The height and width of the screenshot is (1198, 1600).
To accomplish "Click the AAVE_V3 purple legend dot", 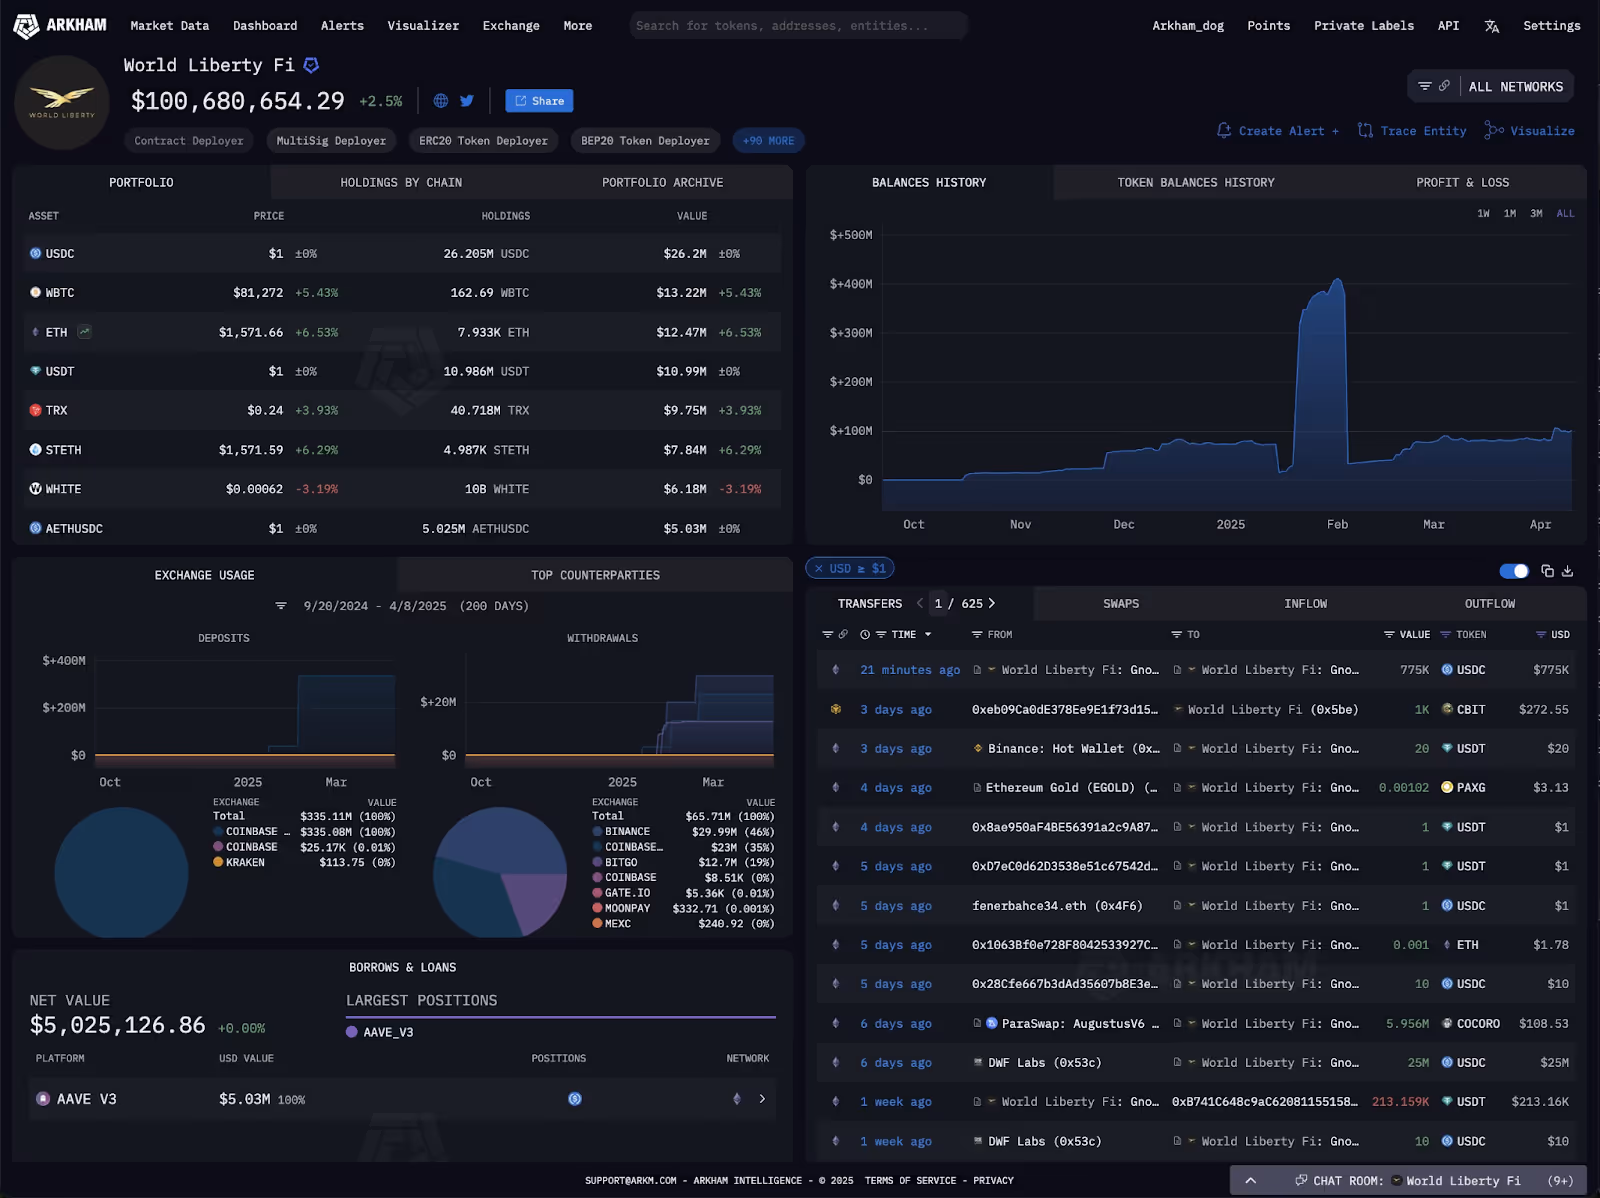I will (352, 1032).
